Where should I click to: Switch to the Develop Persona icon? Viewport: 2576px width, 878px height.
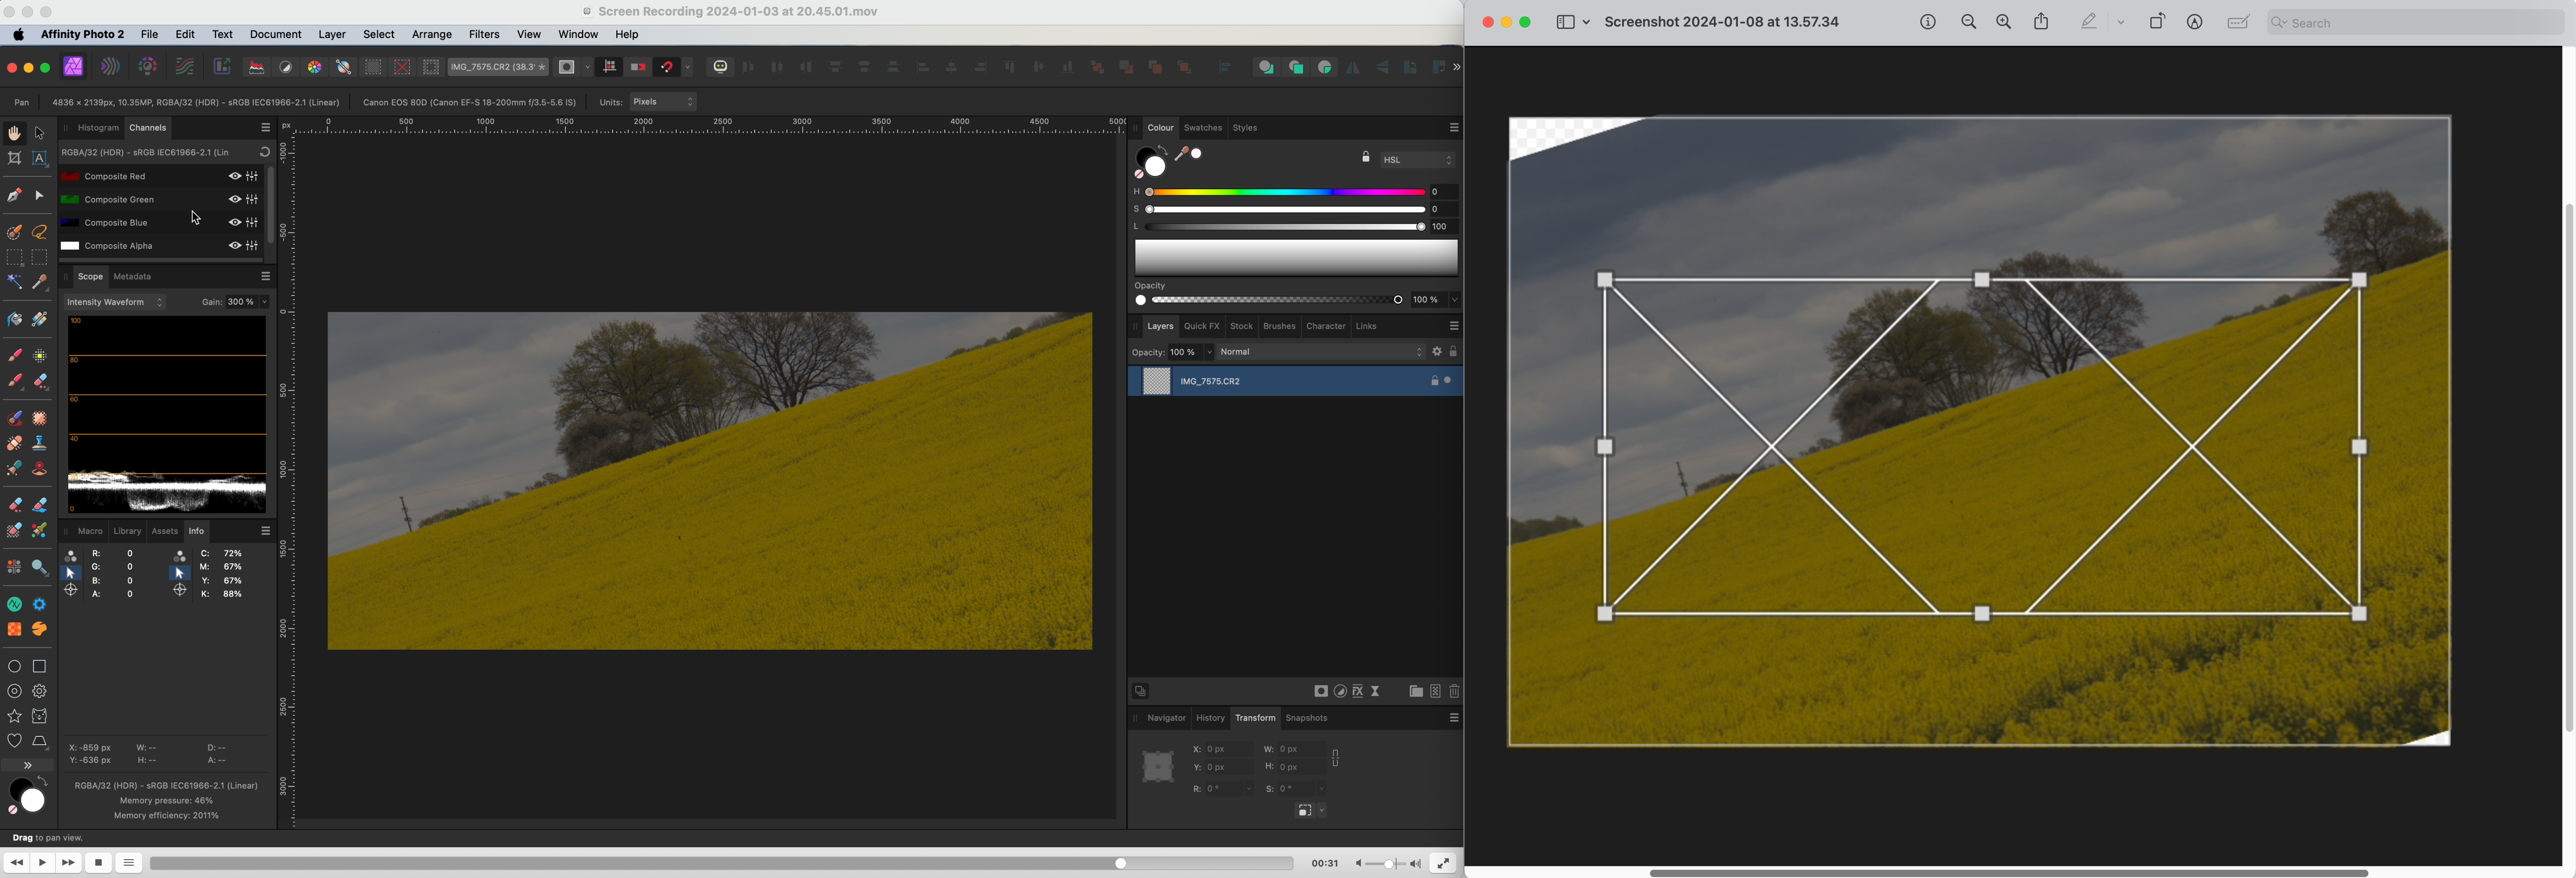tap(148, 67)
